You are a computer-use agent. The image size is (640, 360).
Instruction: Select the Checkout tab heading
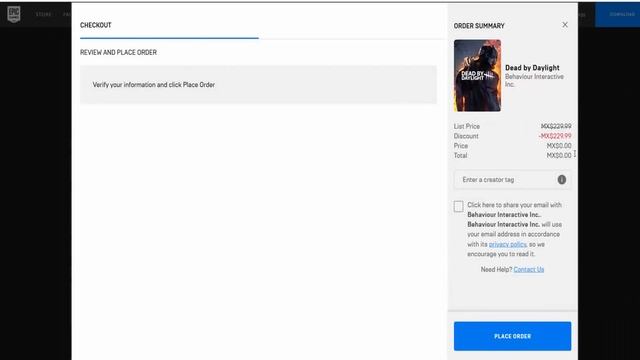click(x=96, y=25)
